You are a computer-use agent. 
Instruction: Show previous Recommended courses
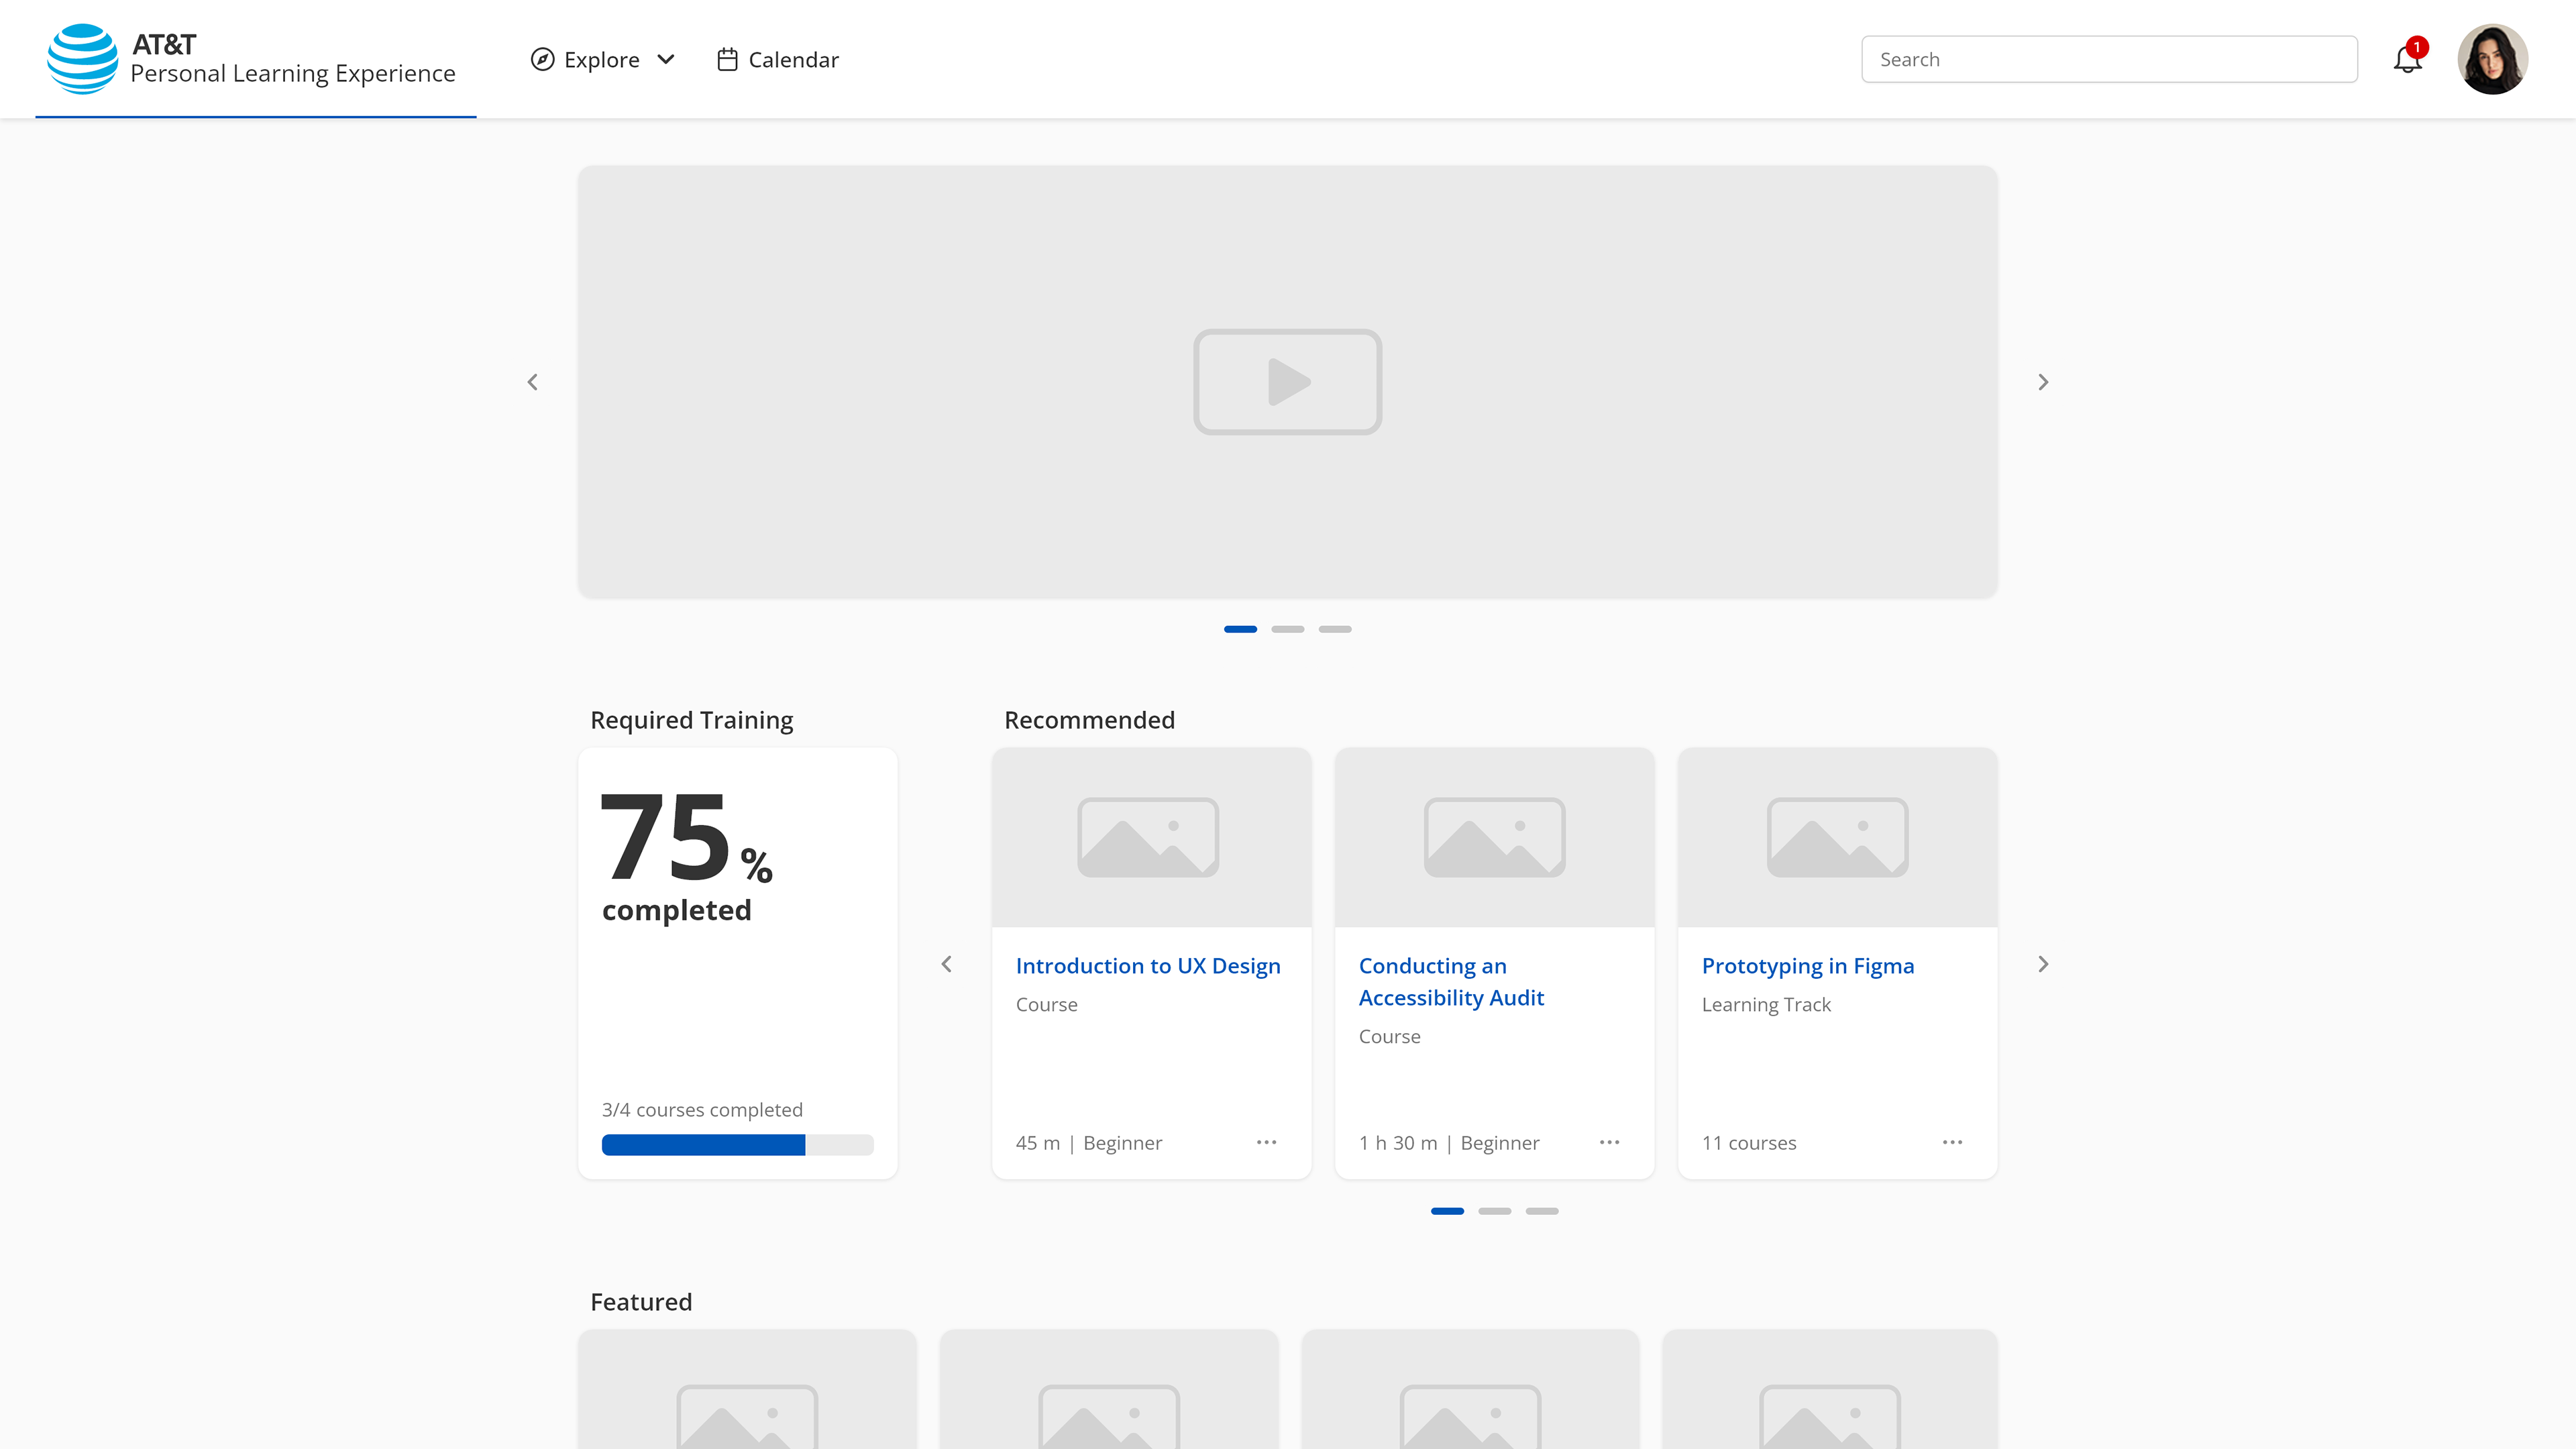tap(947, 964)
